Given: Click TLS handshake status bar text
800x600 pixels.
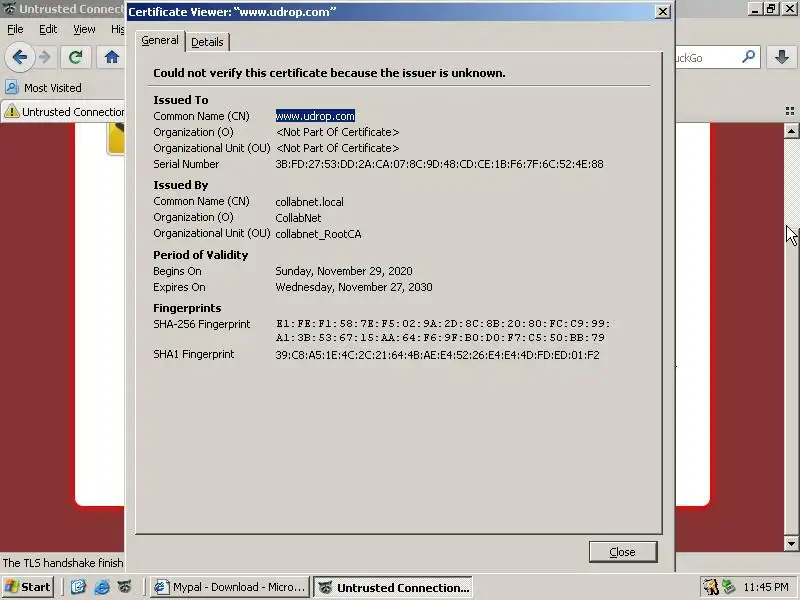Looking at the screenshot, I should [x=63, y=563].
